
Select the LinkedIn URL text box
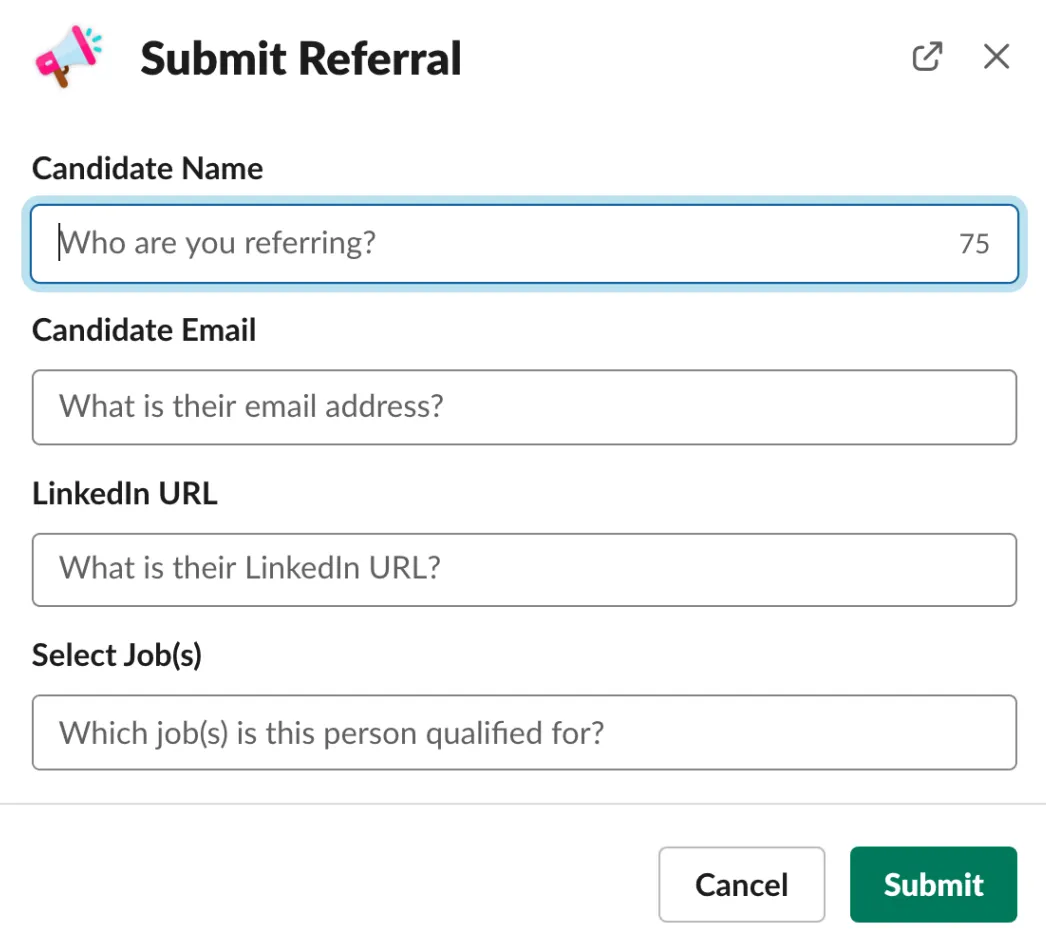(x=524, y=570)
